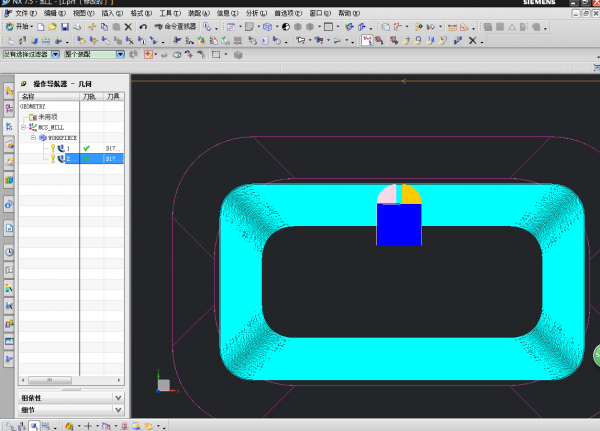Click the 刀轨 column header
This screenshot has width=600, height=431.
89,96
